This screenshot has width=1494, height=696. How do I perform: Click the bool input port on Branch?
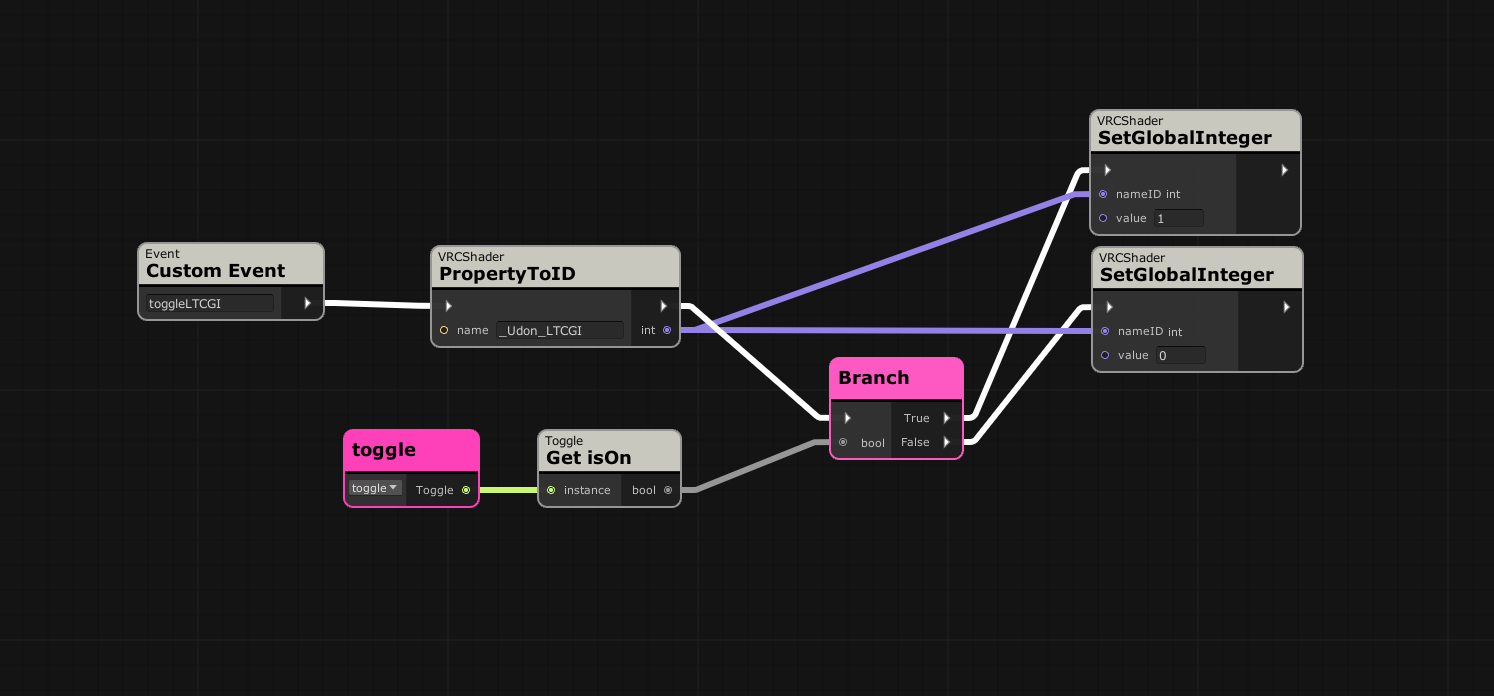pos(843,442)
